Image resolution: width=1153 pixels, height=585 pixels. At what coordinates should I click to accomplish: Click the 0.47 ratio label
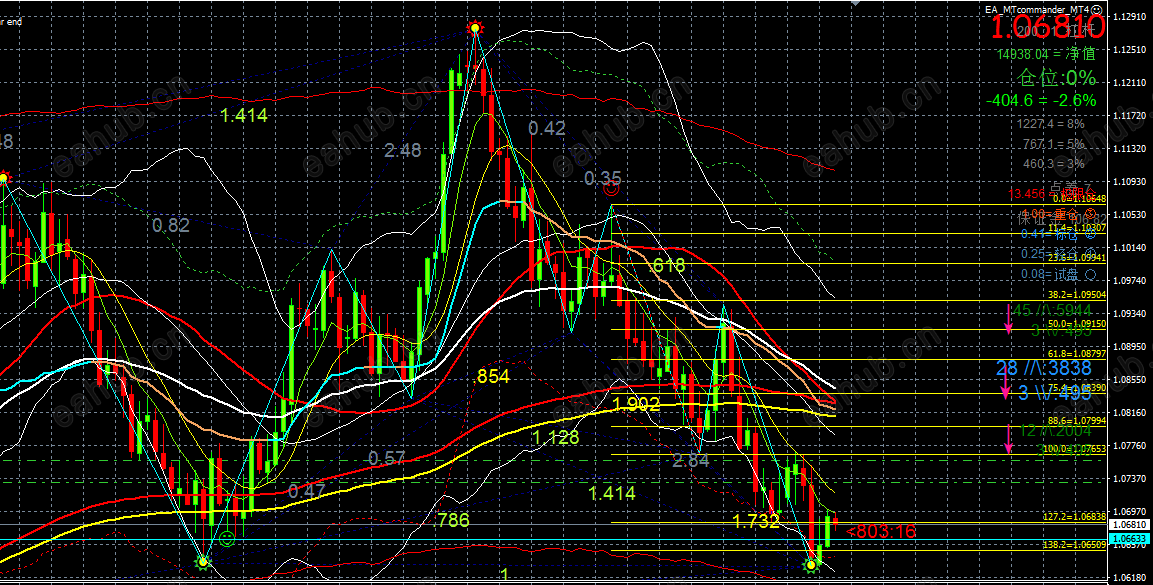(307, 492)
